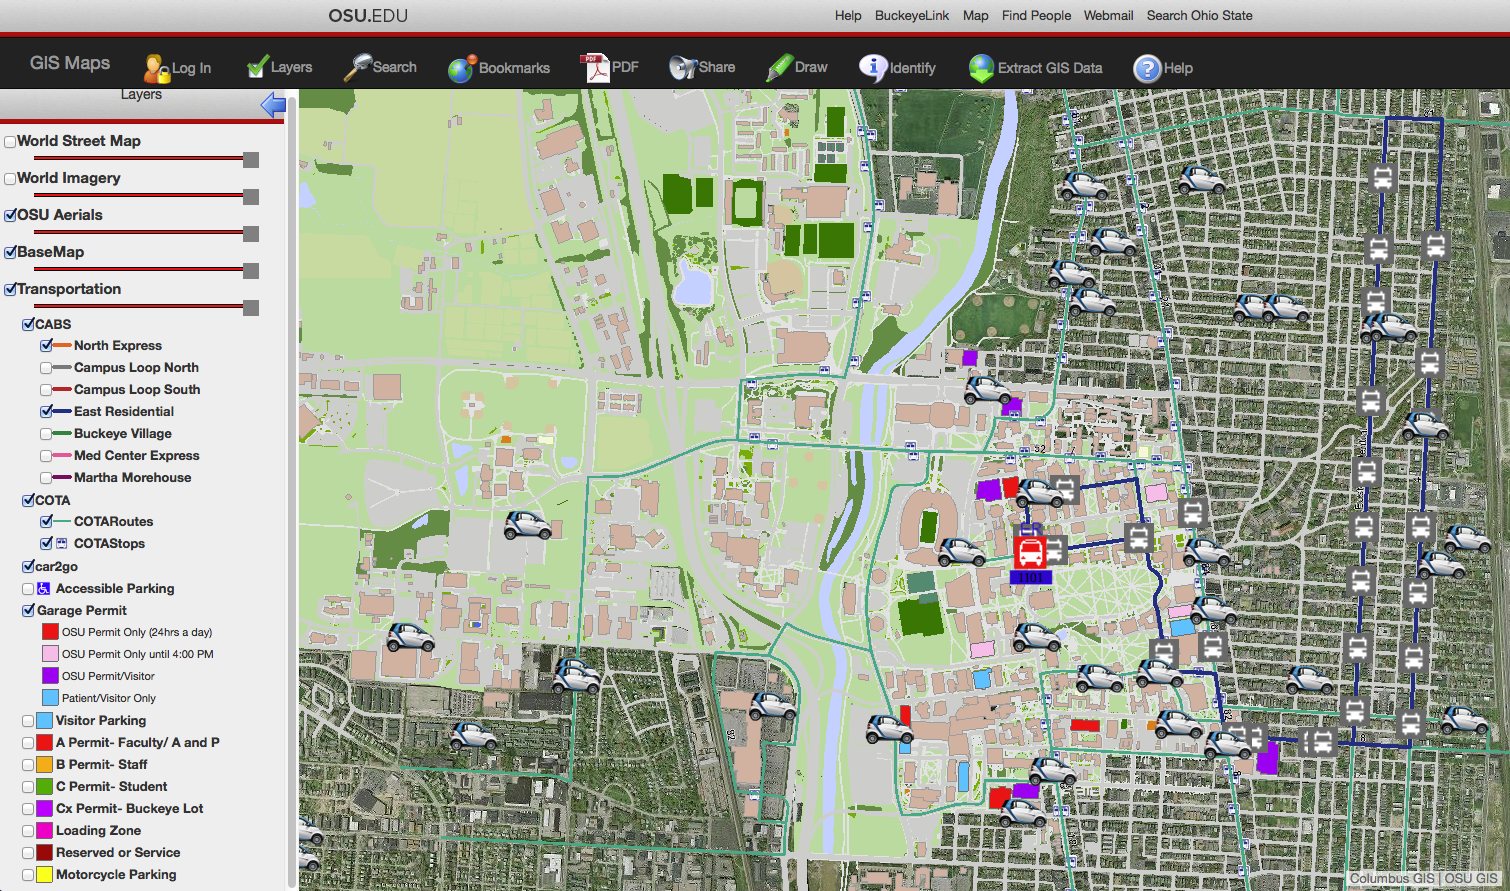Screen dimensions: 1510x891
Task: Open the Log In tool icon
Action: (x=157, y=68)
